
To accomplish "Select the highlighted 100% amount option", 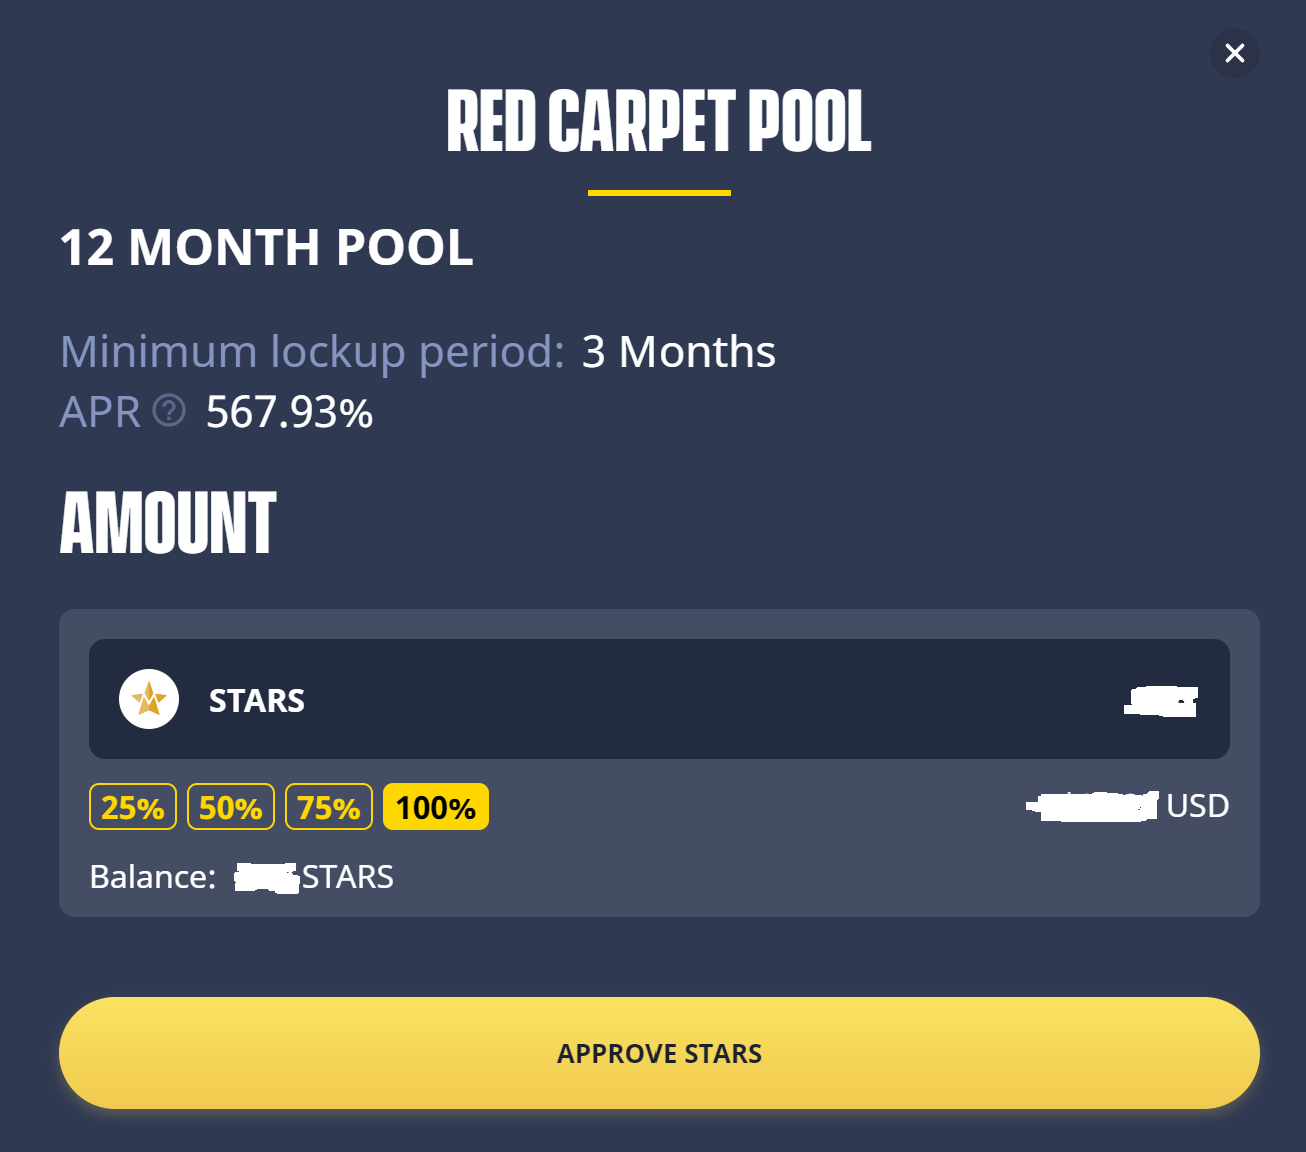I will point(436,807).
